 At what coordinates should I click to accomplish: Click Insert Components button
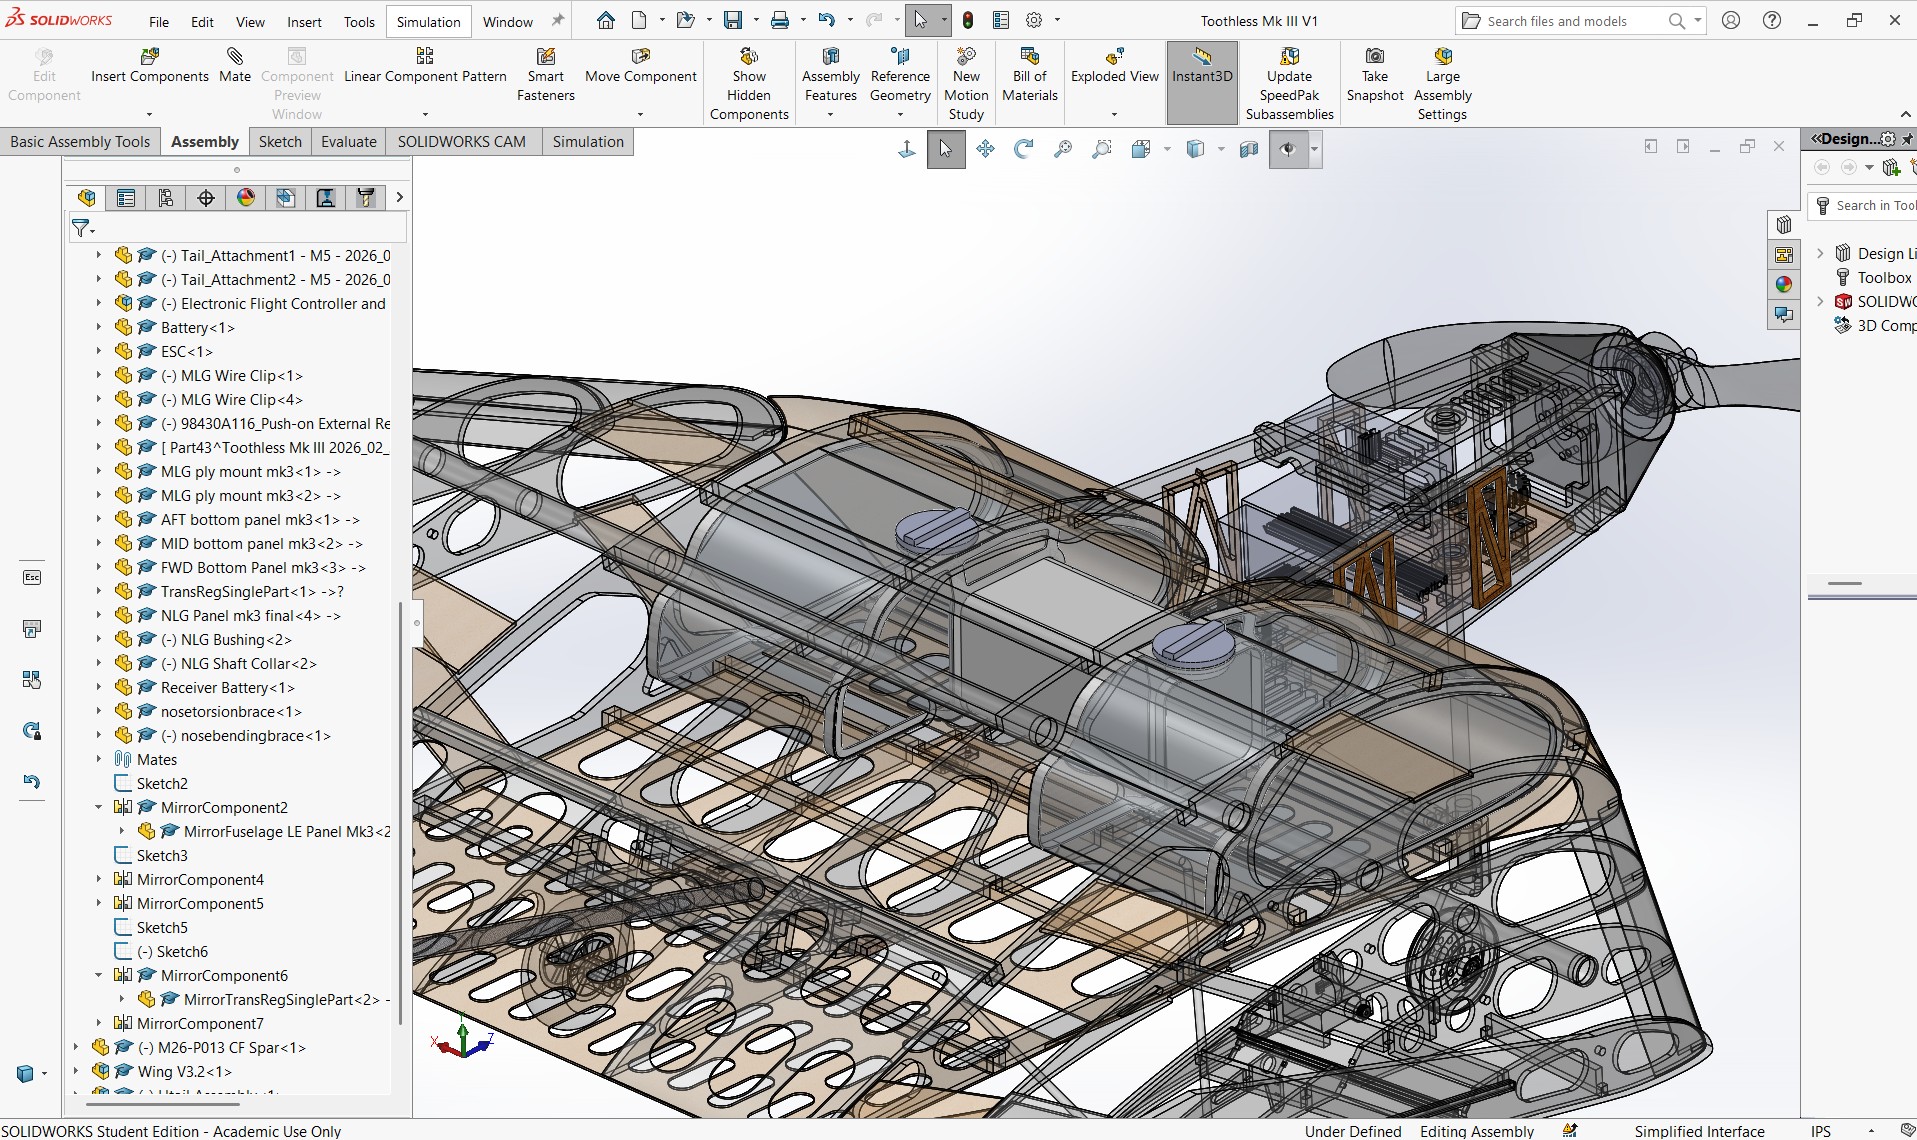pyautogui.click(x=150, y=66)
